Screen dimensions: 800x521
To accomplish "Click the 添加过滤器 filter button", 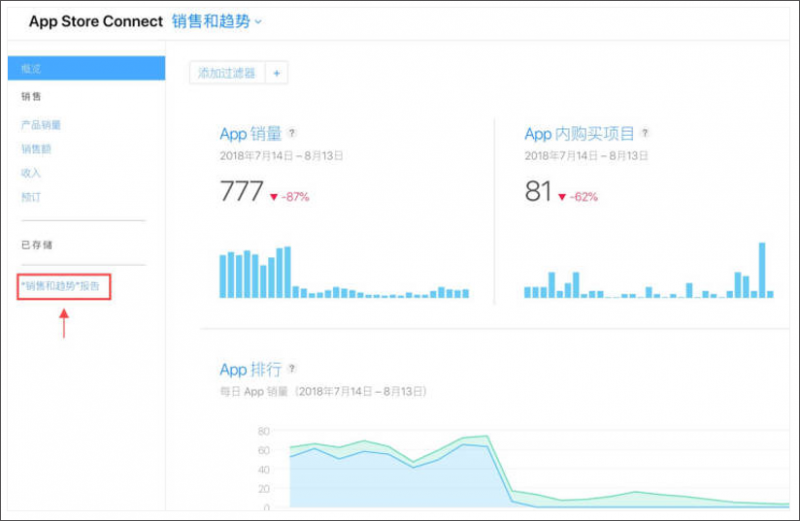I will [227, 73].
